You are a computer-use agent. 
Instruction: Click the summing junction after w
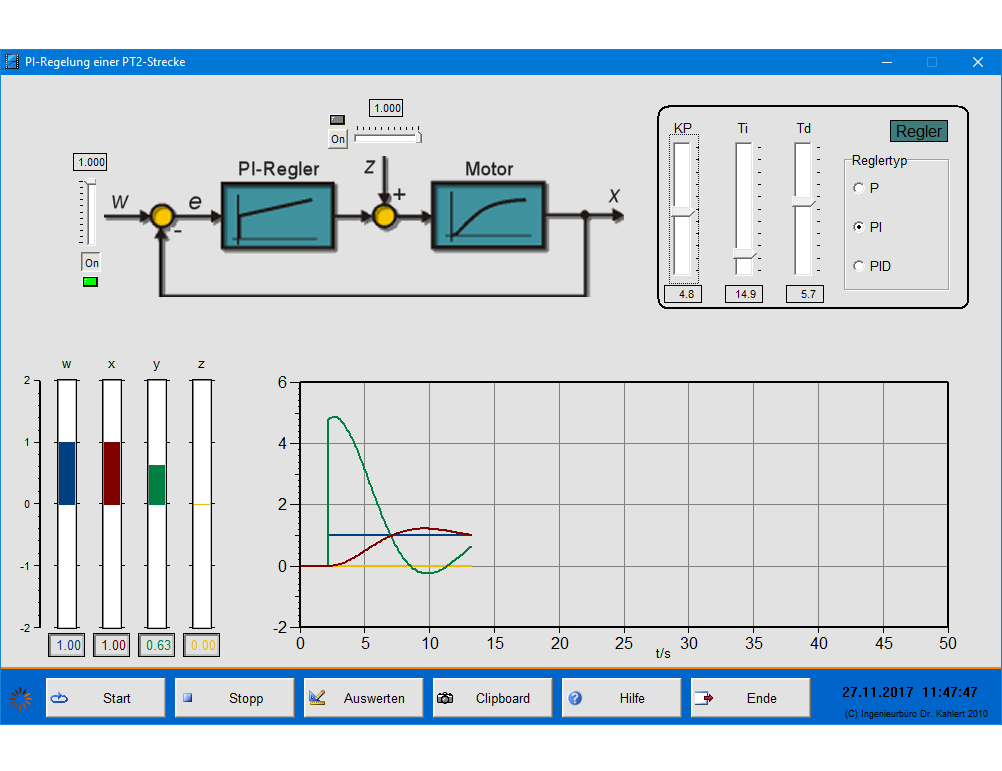(x=162, y=216)
